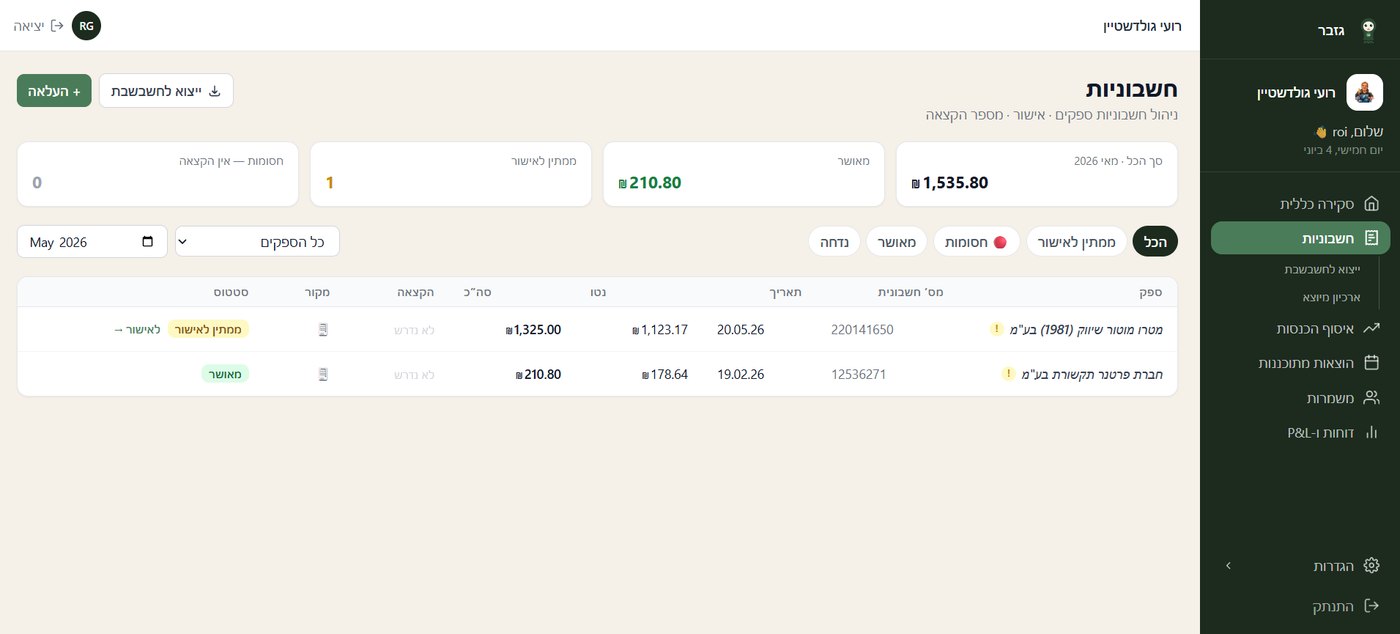The image size is (1400, 634).
Task: Click the גזבר logo icon in sidebar
Action: click(x=1368, y=30)
